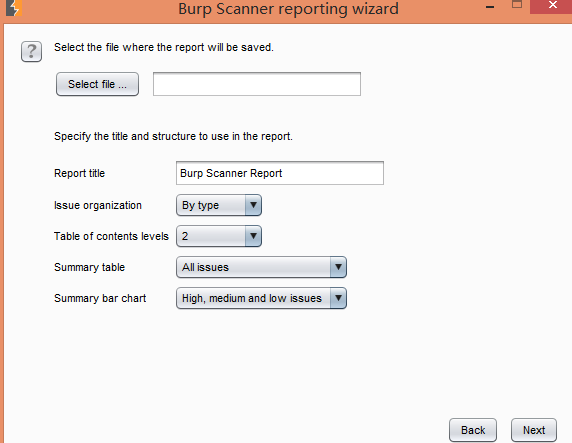Expand the Summary table dropdown arrow
Screen dimensions: 572x443
338,267
